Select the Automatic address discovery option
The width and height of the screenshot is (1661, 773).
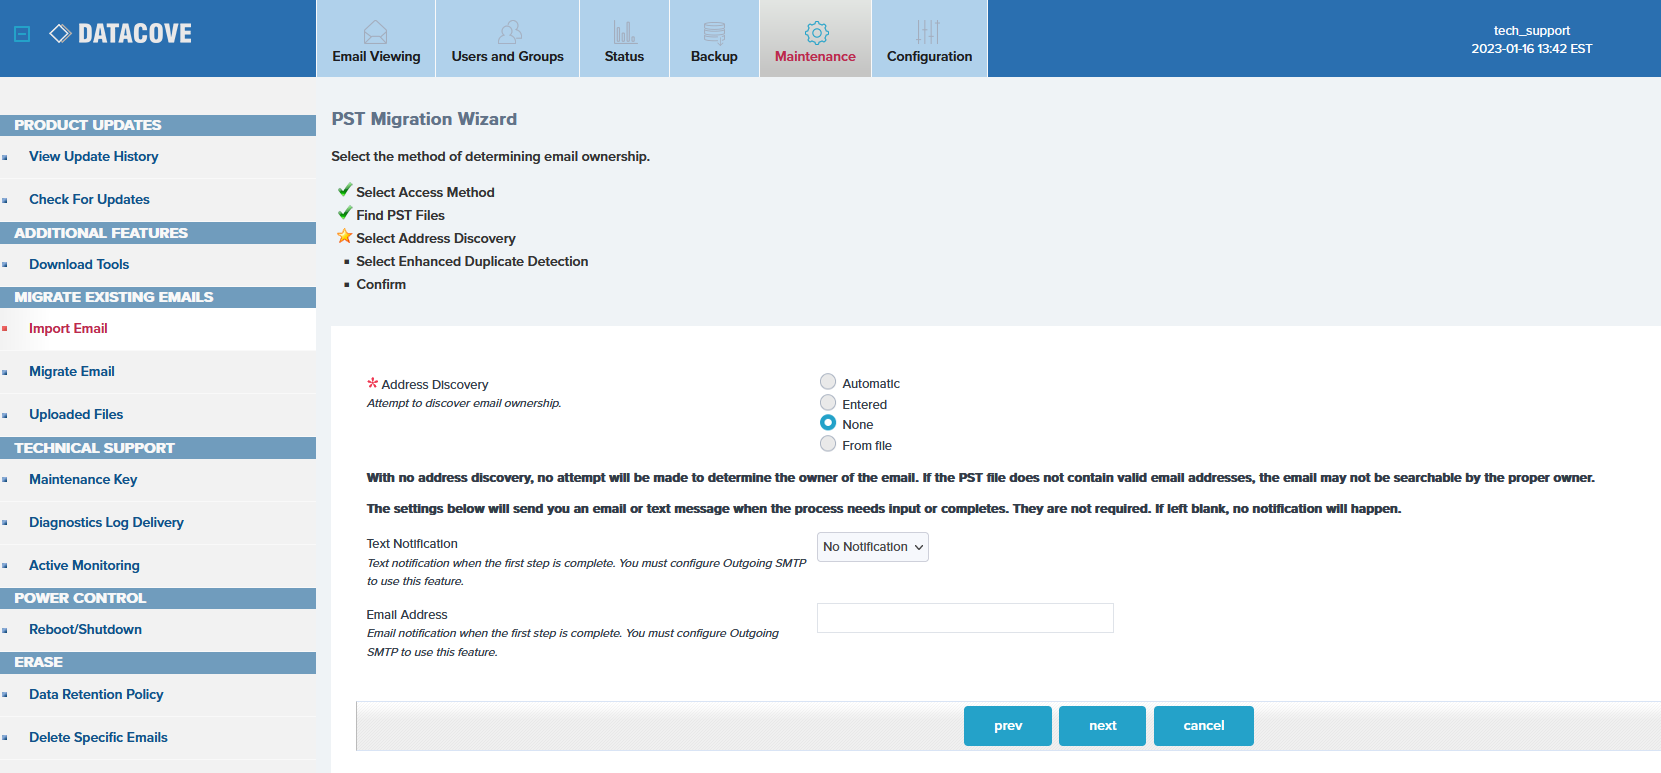tap(828, 381)
